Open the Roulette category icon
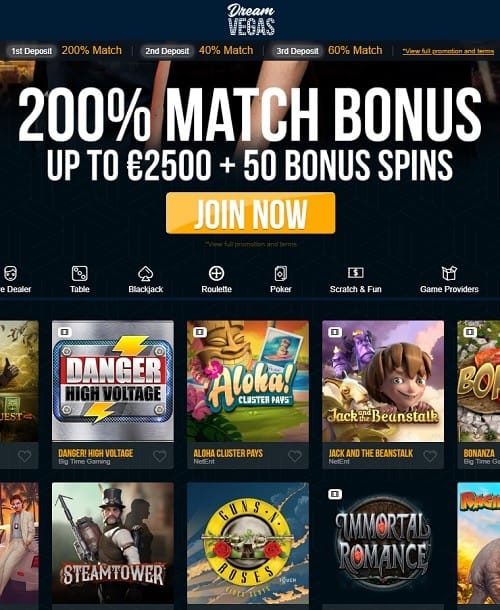This screenshot has width=500, height=610. tap(216, 273)
